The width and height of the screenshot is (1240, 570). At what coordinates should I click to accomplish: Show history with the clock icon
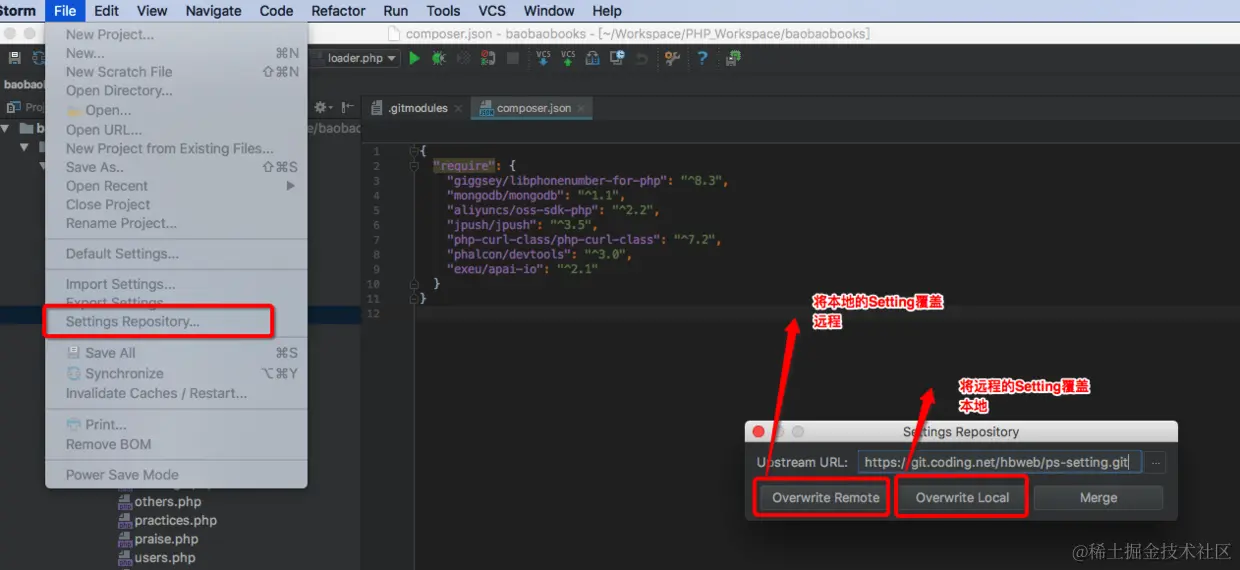(x=617, y=58)
